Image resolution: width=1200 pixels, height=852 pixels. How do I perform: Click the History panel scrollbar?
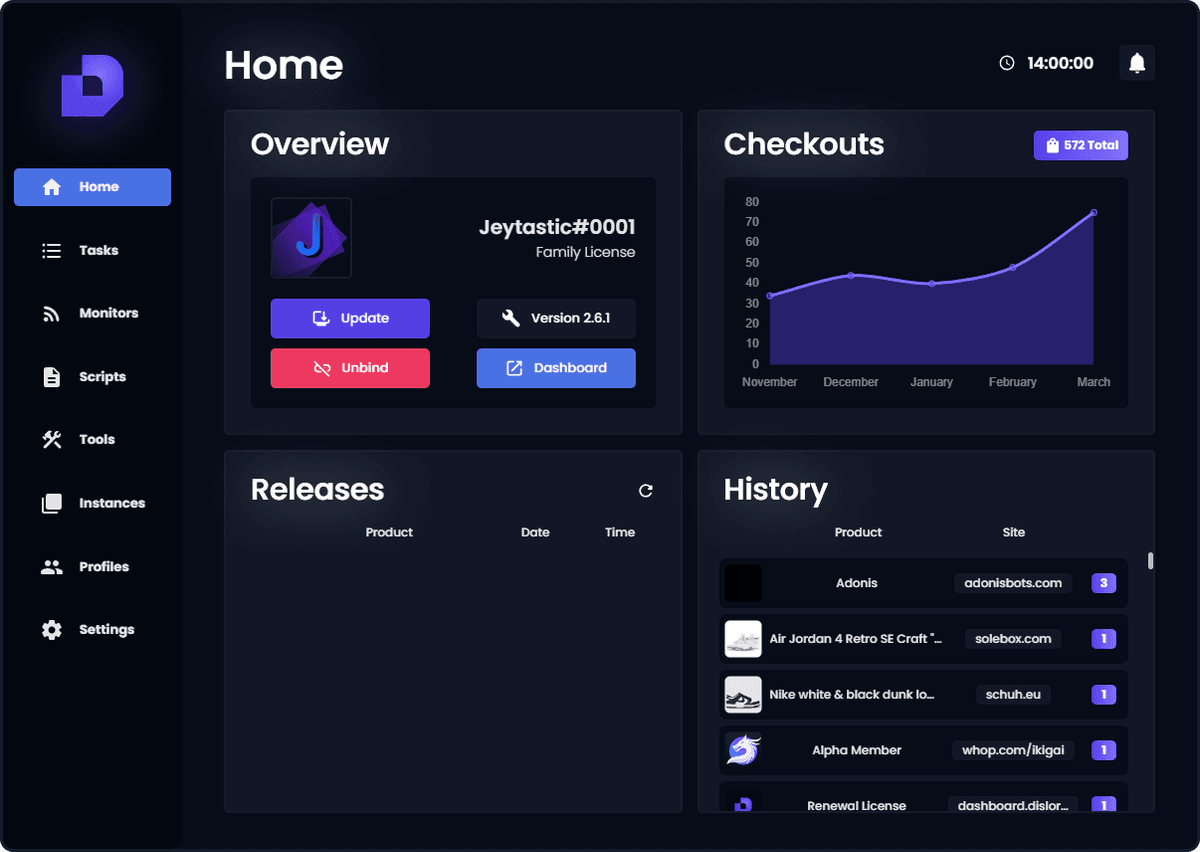1148,560
